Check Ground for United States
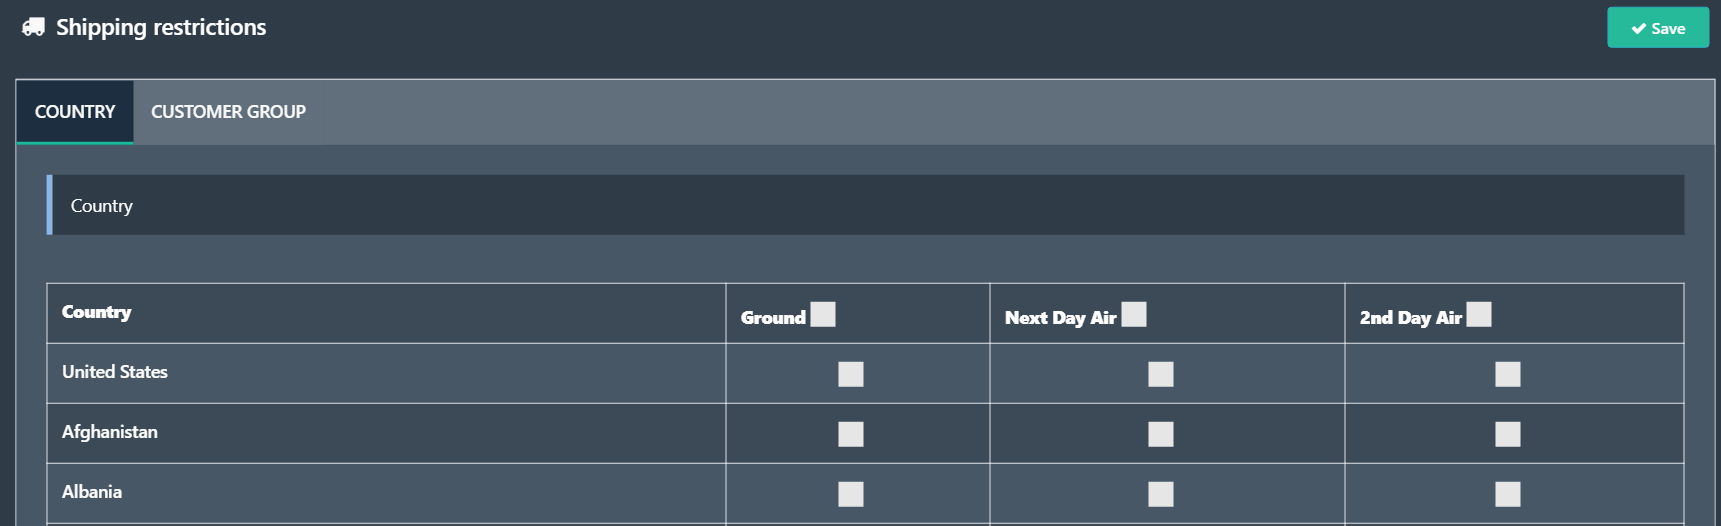Viewport: 1721px width, 526px height. tap(851, 374)
